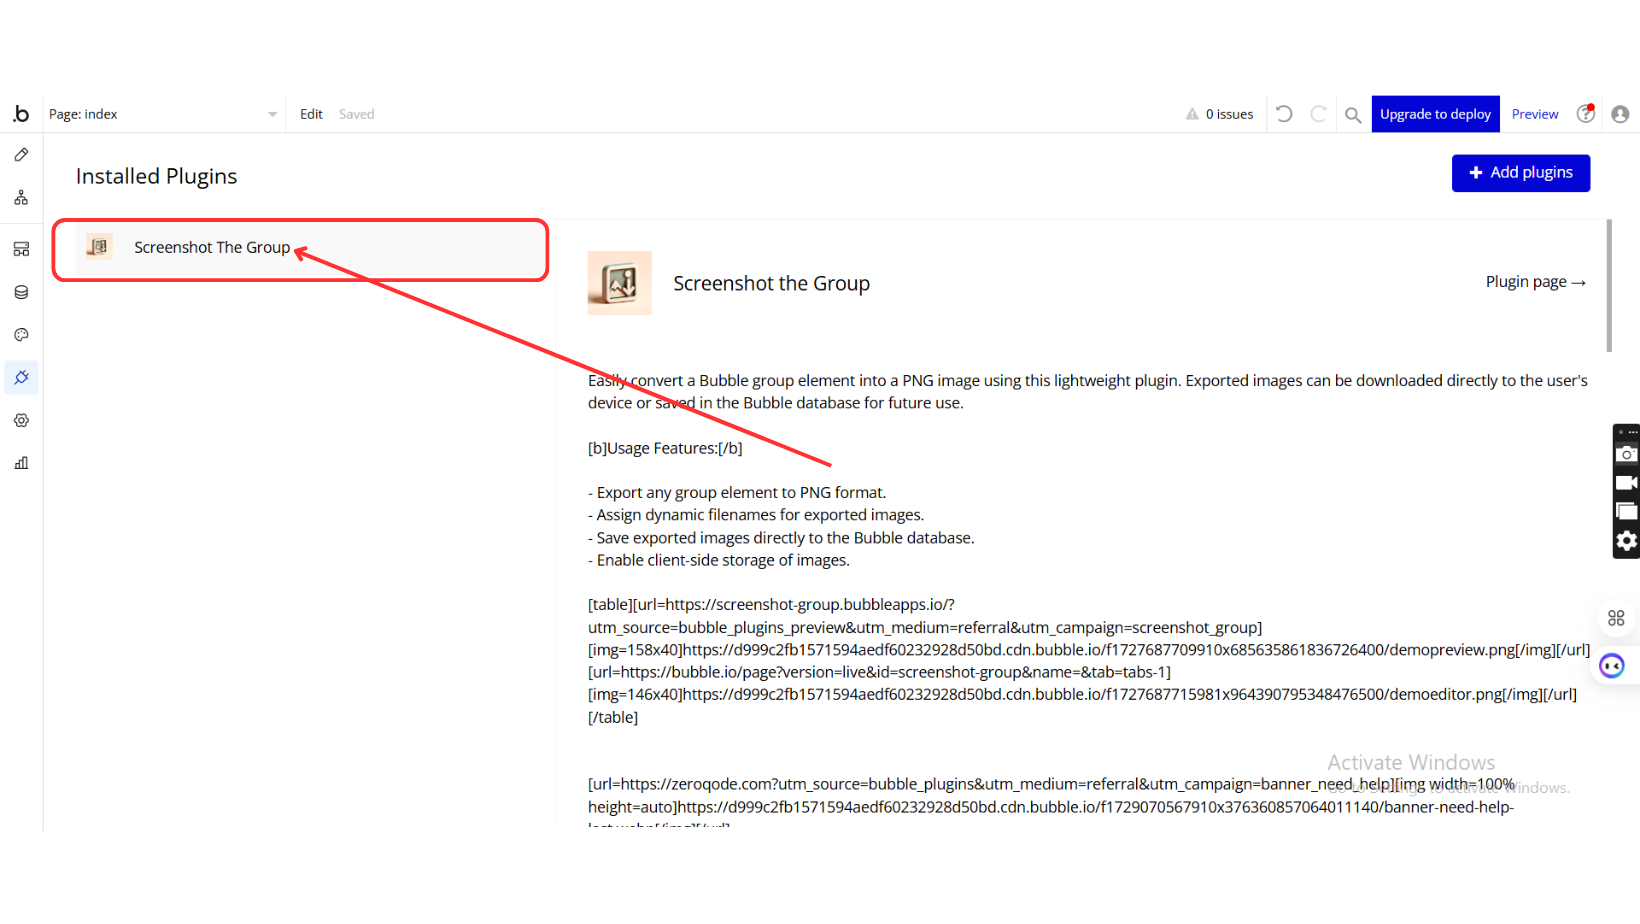This screenshot has height=924, width=1640.
Task: Click the Export any group element line
Action: 737,492
